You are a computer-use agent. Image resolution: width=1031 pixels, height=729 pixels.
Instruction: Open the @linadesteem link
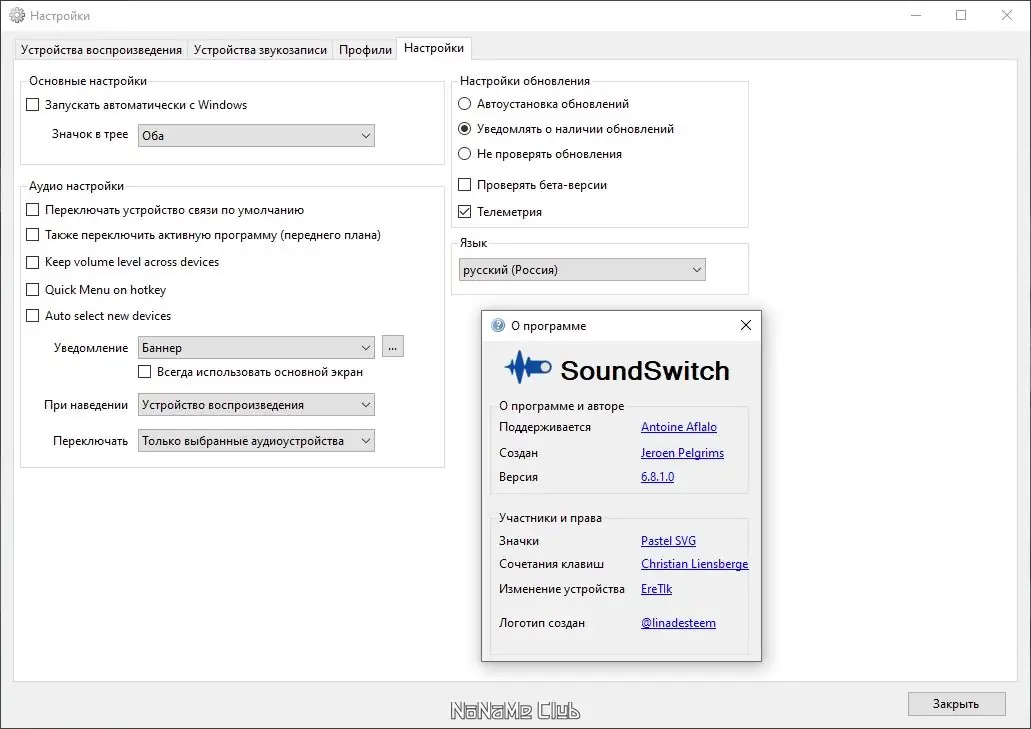[679, 623]
